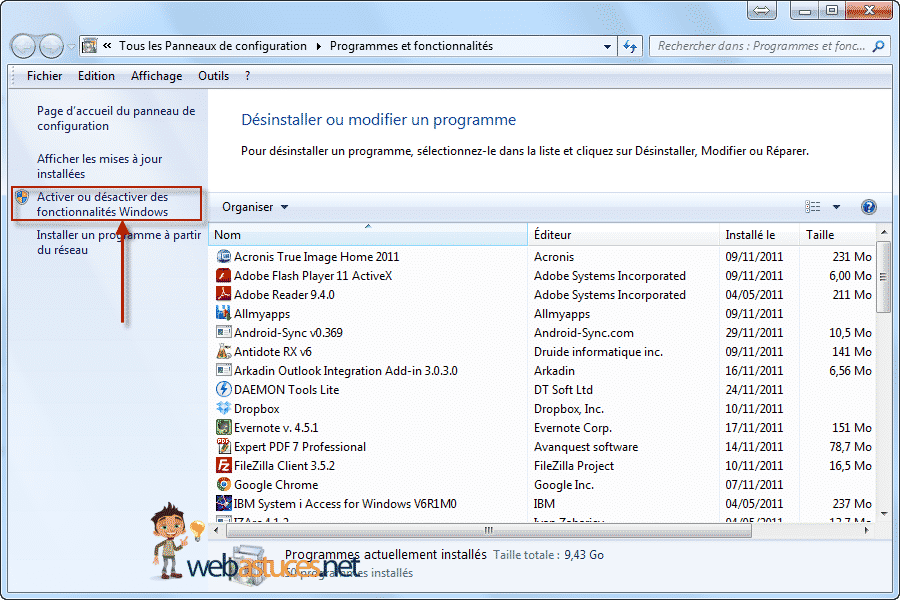The width and height of the screenshot is (900, 600).
Task: Click the FileZilla Client icon
Action: pyautogui.click(x=224, y=466)
